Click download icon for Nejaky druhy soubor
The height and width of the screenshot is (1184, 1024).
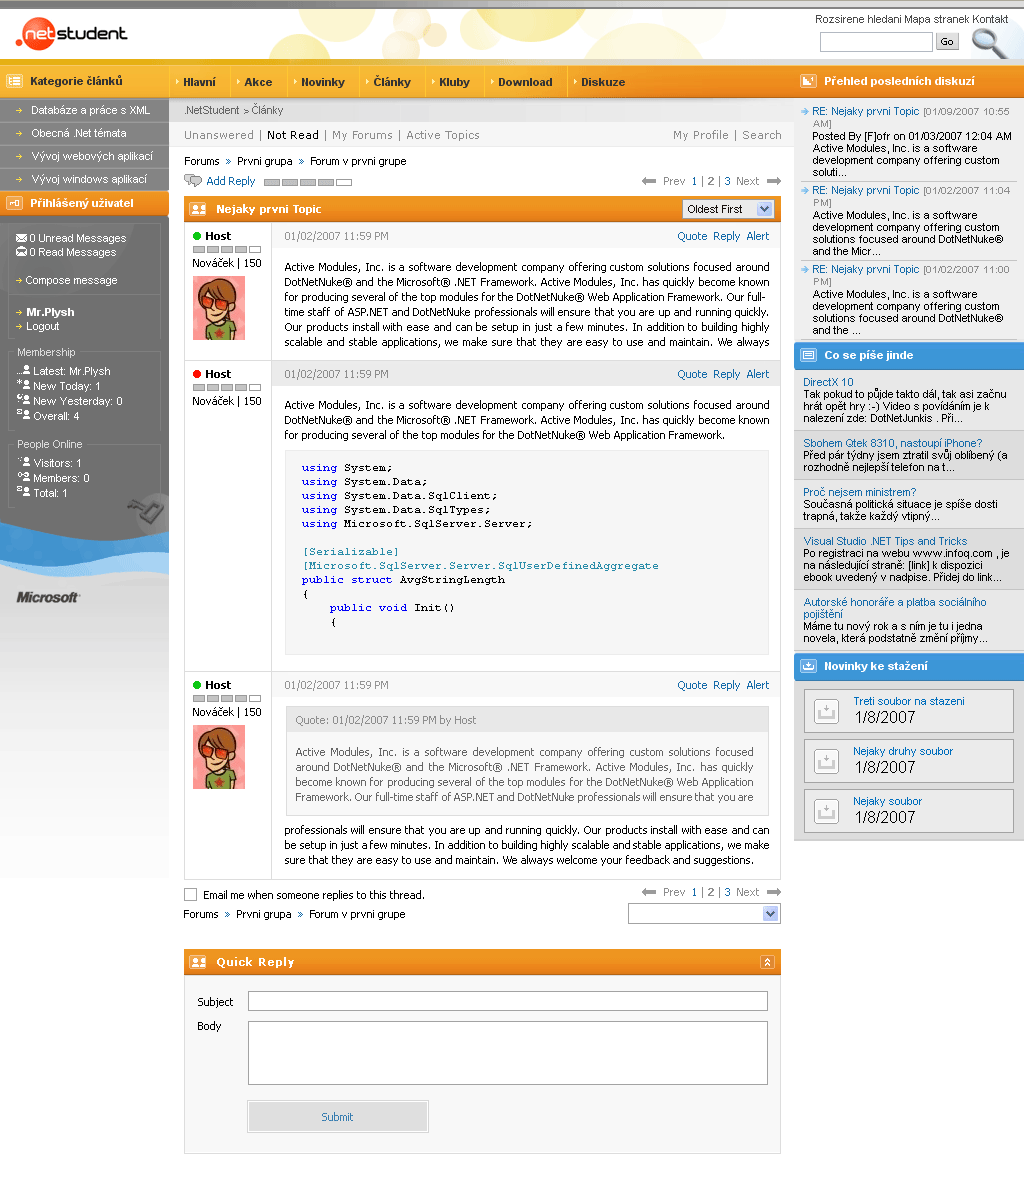coord(827,761)
